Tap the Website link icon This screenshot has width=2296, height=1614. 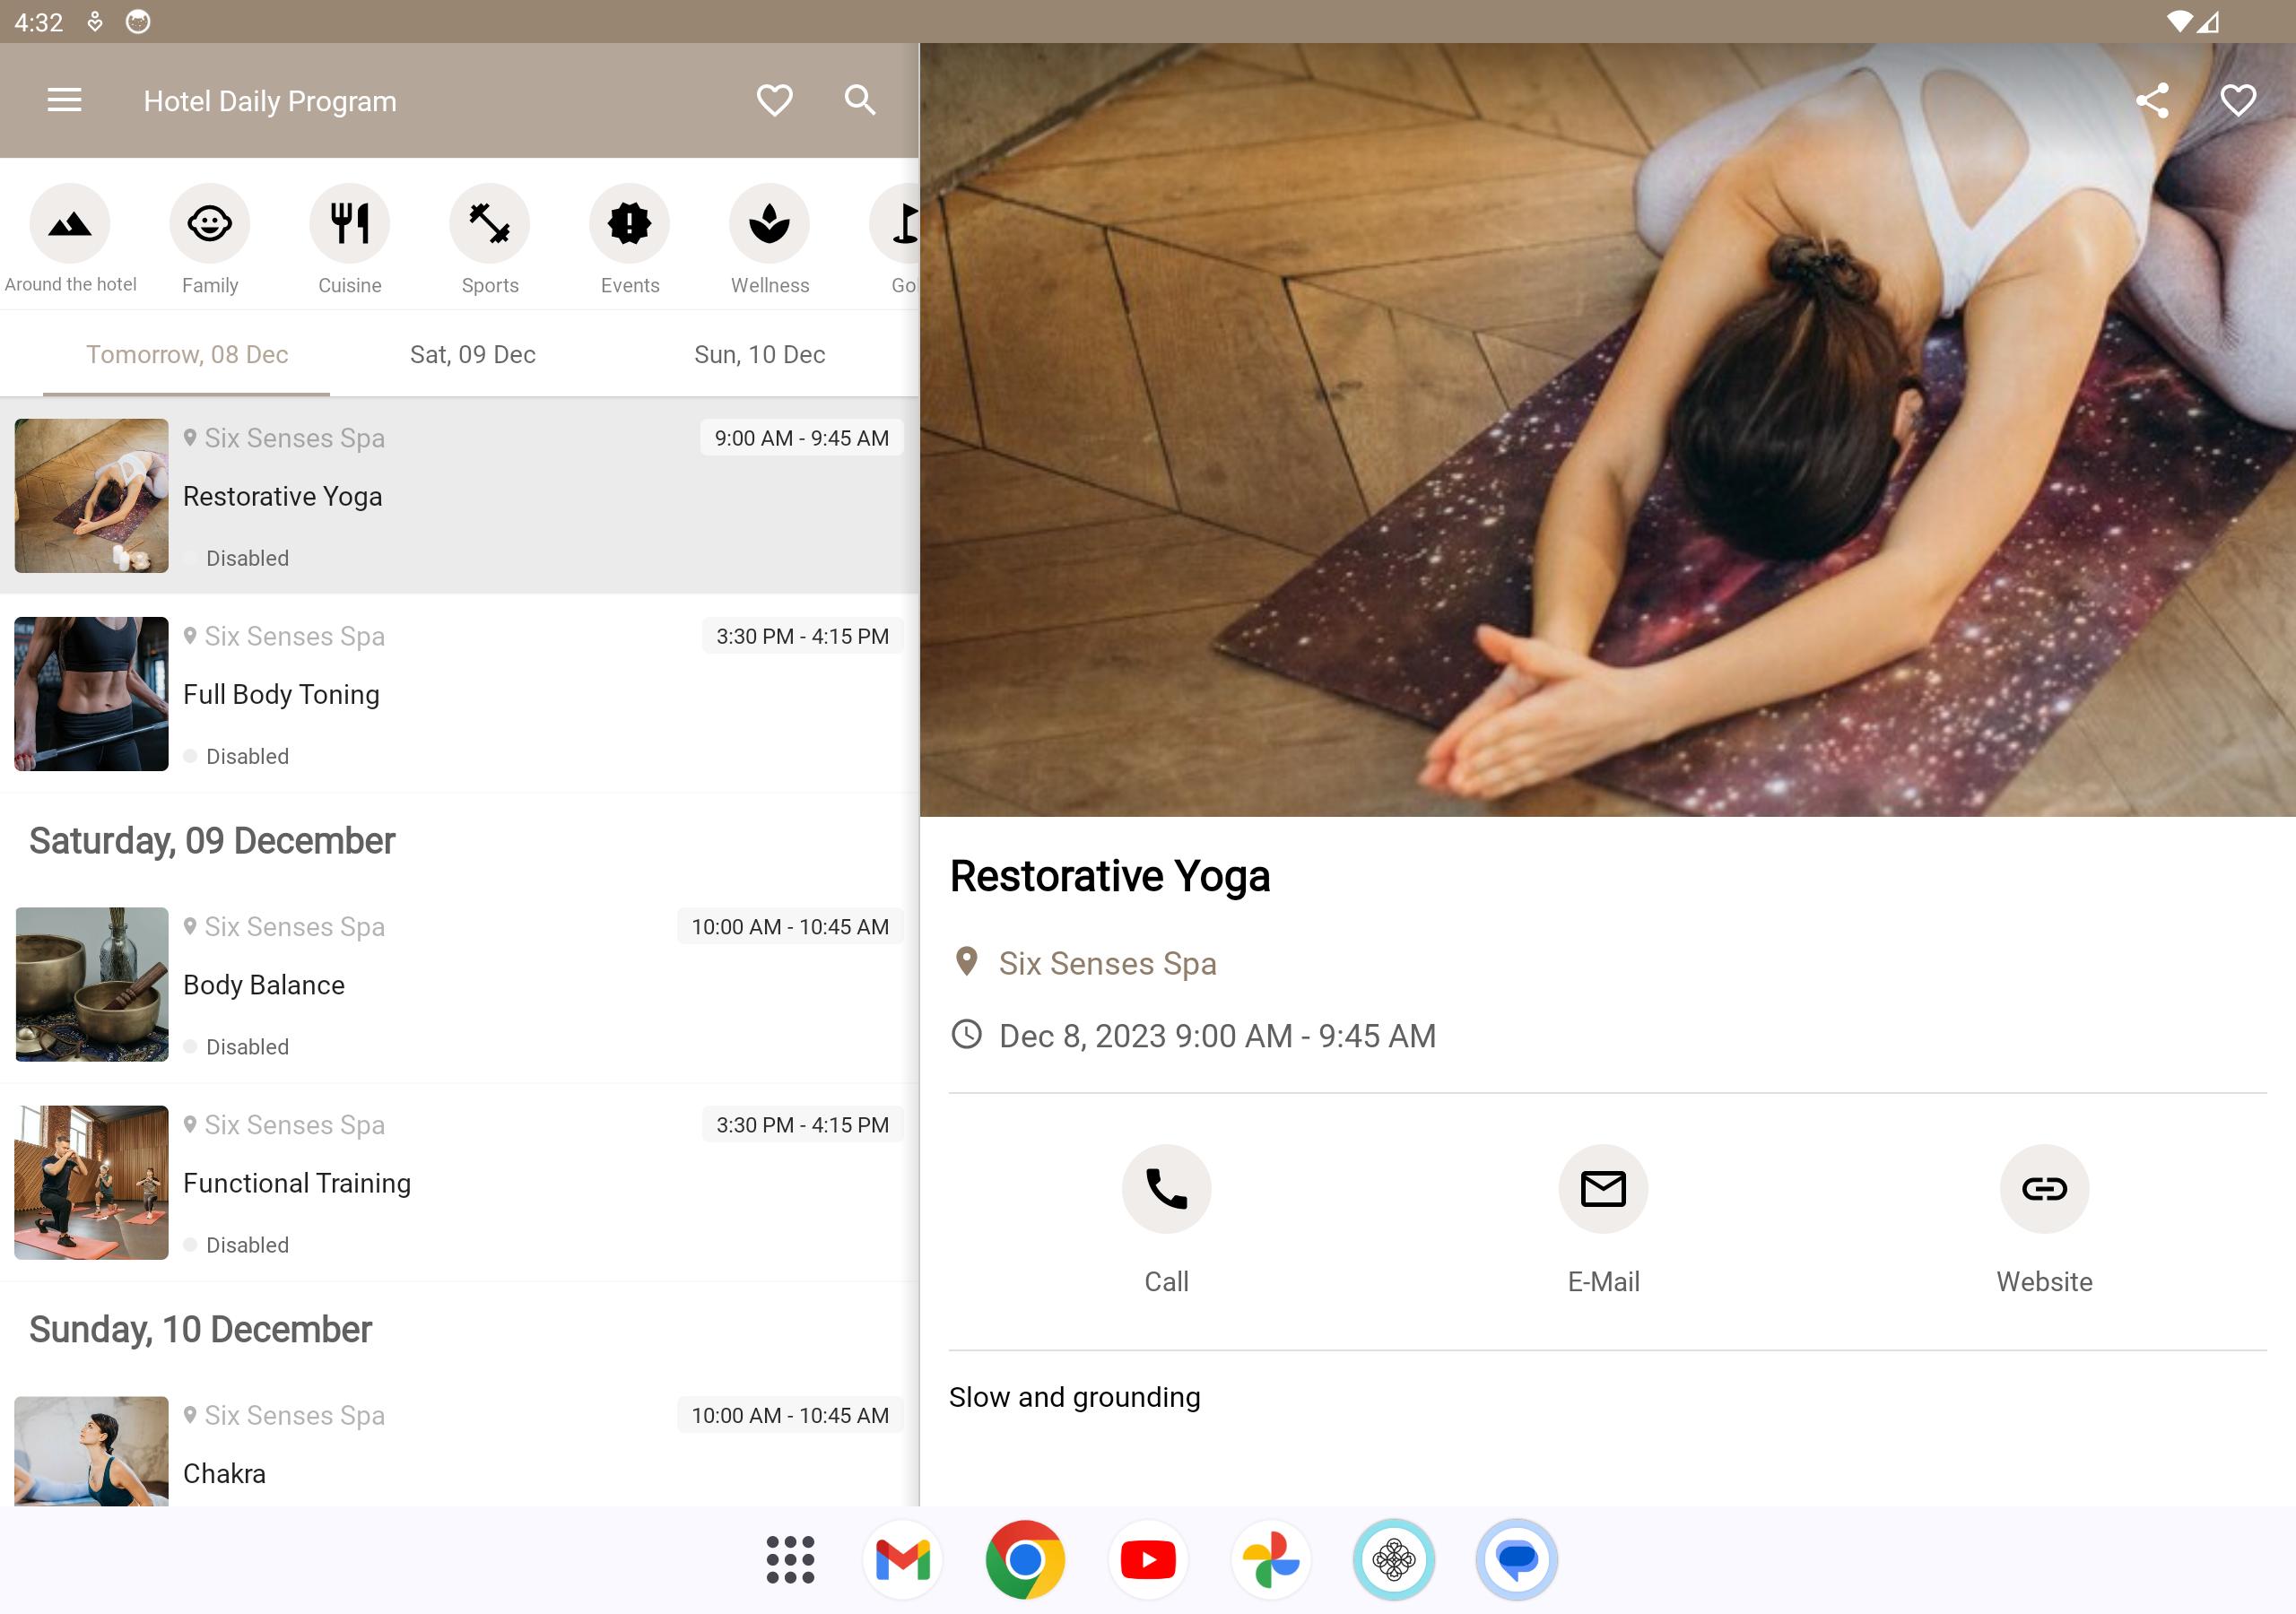click(x=2044, y=1189)
